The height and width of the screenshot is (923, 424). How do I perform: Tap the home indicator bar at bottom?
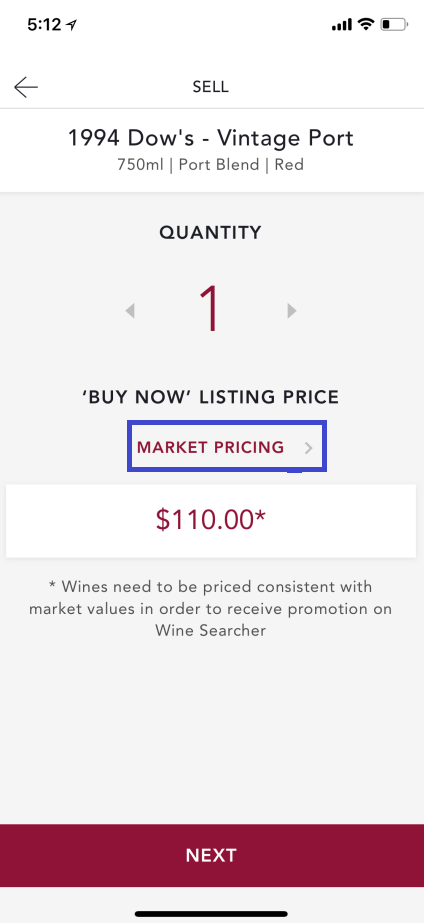point(211,914)
